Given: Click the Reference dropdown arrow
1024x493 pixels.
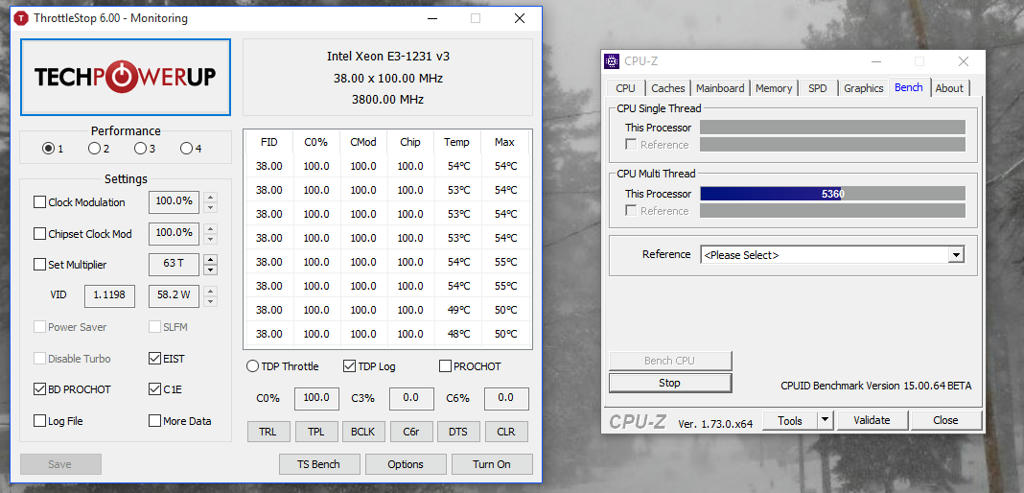Looking at the screenshot, I should [956, 255].
